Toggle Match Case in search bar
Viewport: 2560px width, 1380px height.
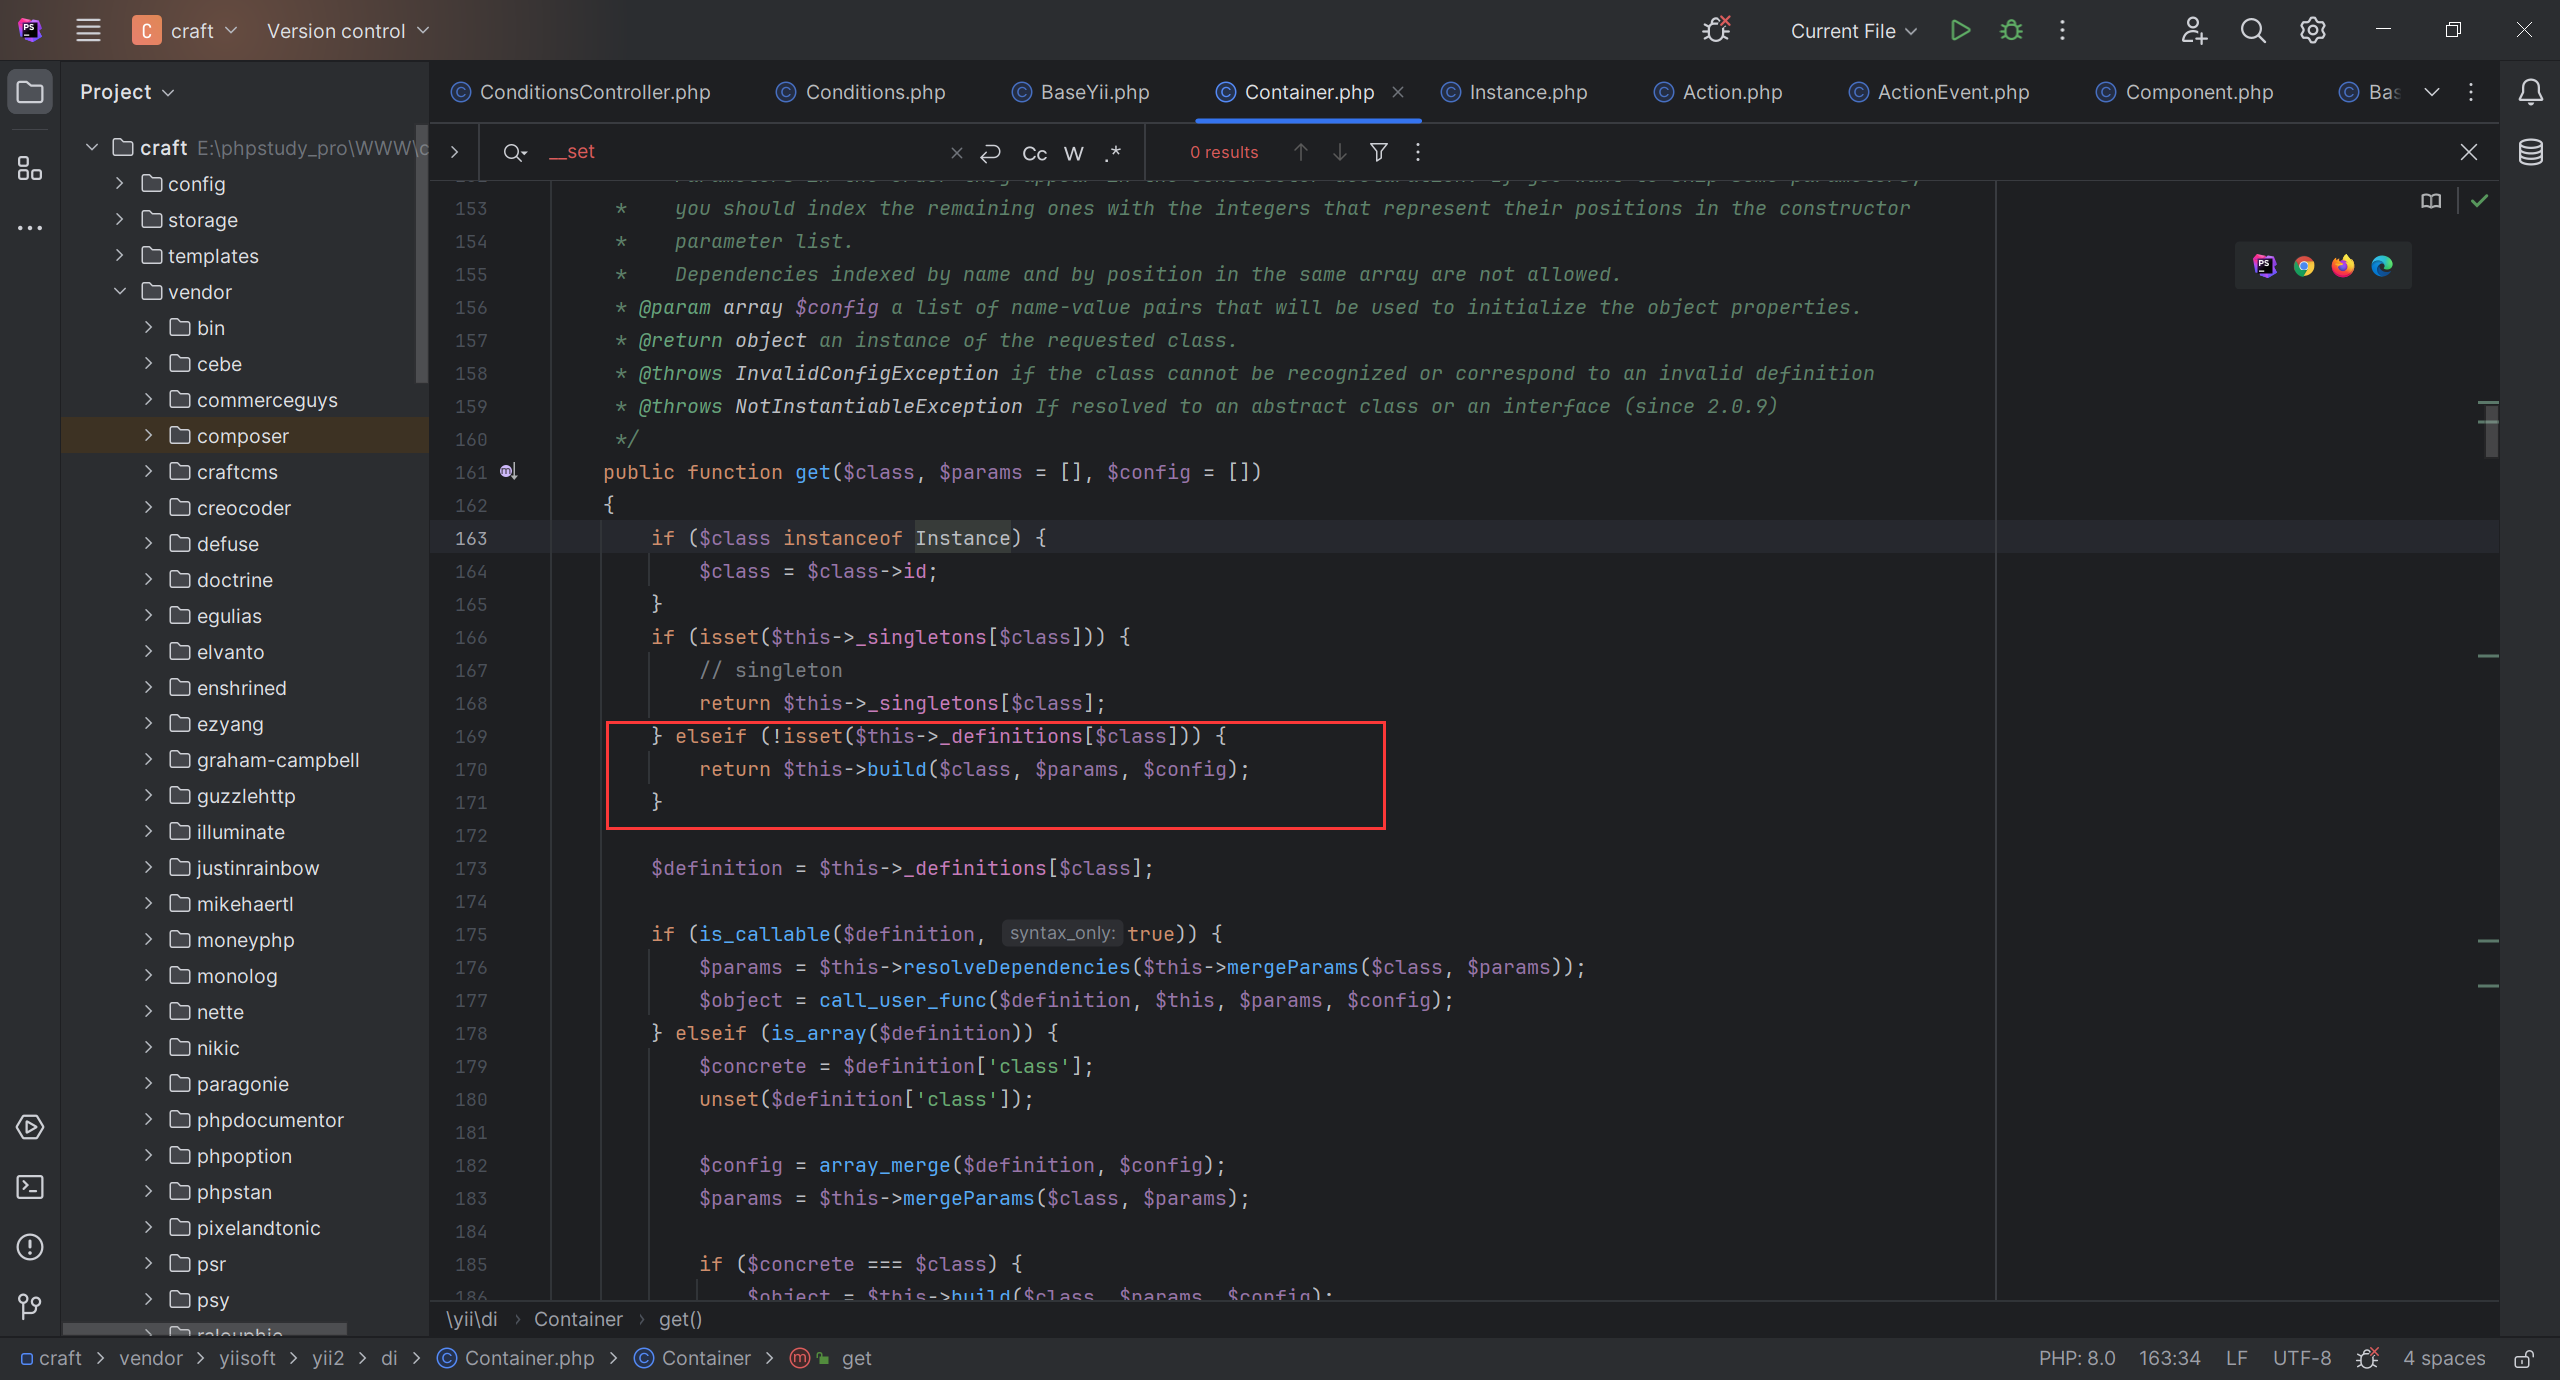[x=1034, y=153]
